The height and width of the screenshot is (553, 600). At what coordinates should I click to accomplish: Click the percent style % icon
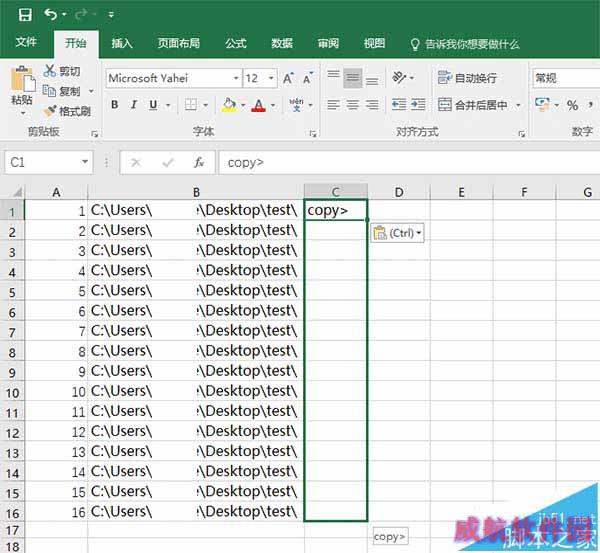pos(572,105)
